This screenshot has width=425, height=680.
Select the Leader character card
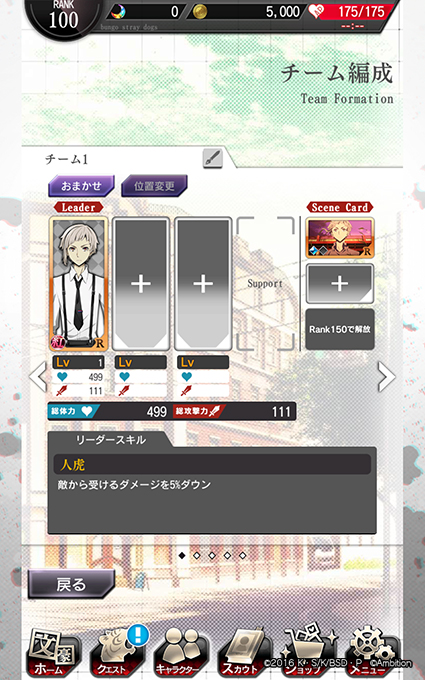(78, 284)
